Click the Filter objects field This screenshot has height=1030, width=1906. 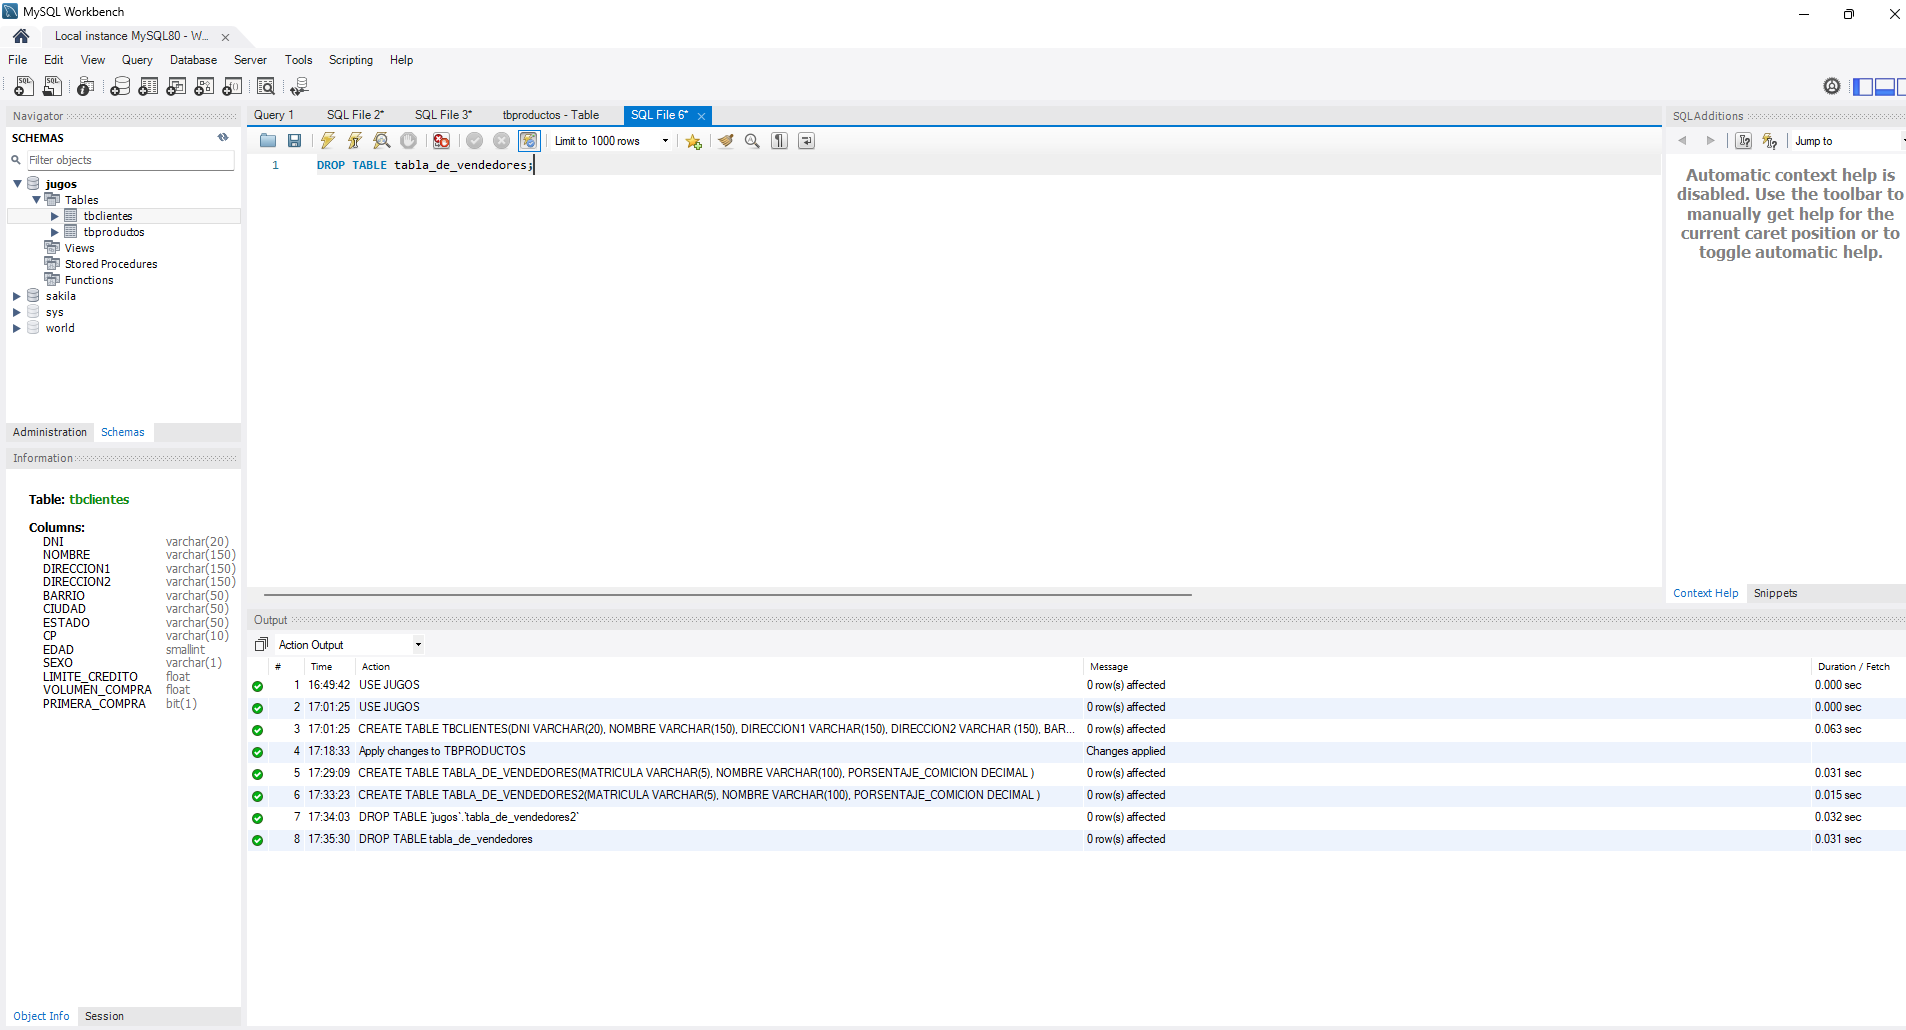click(130, 160)
